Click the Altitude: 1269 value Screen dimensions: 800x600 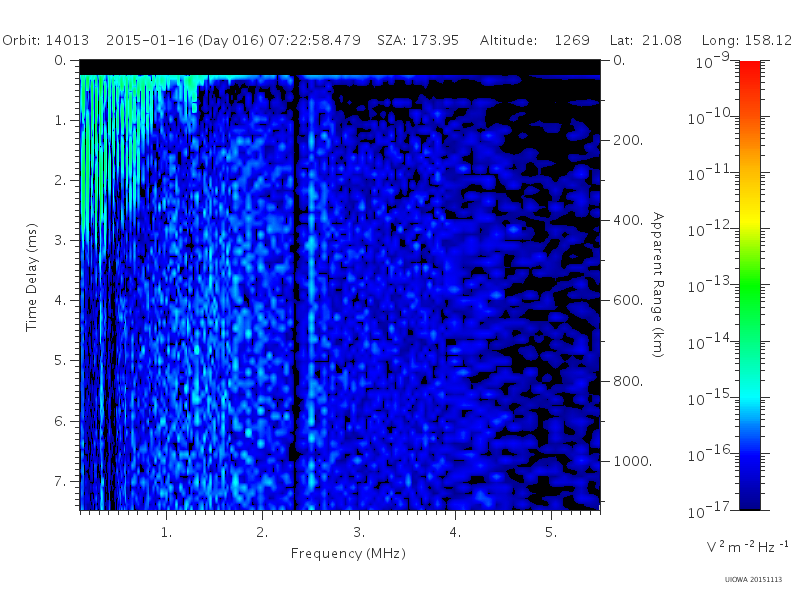click(535, 40)
